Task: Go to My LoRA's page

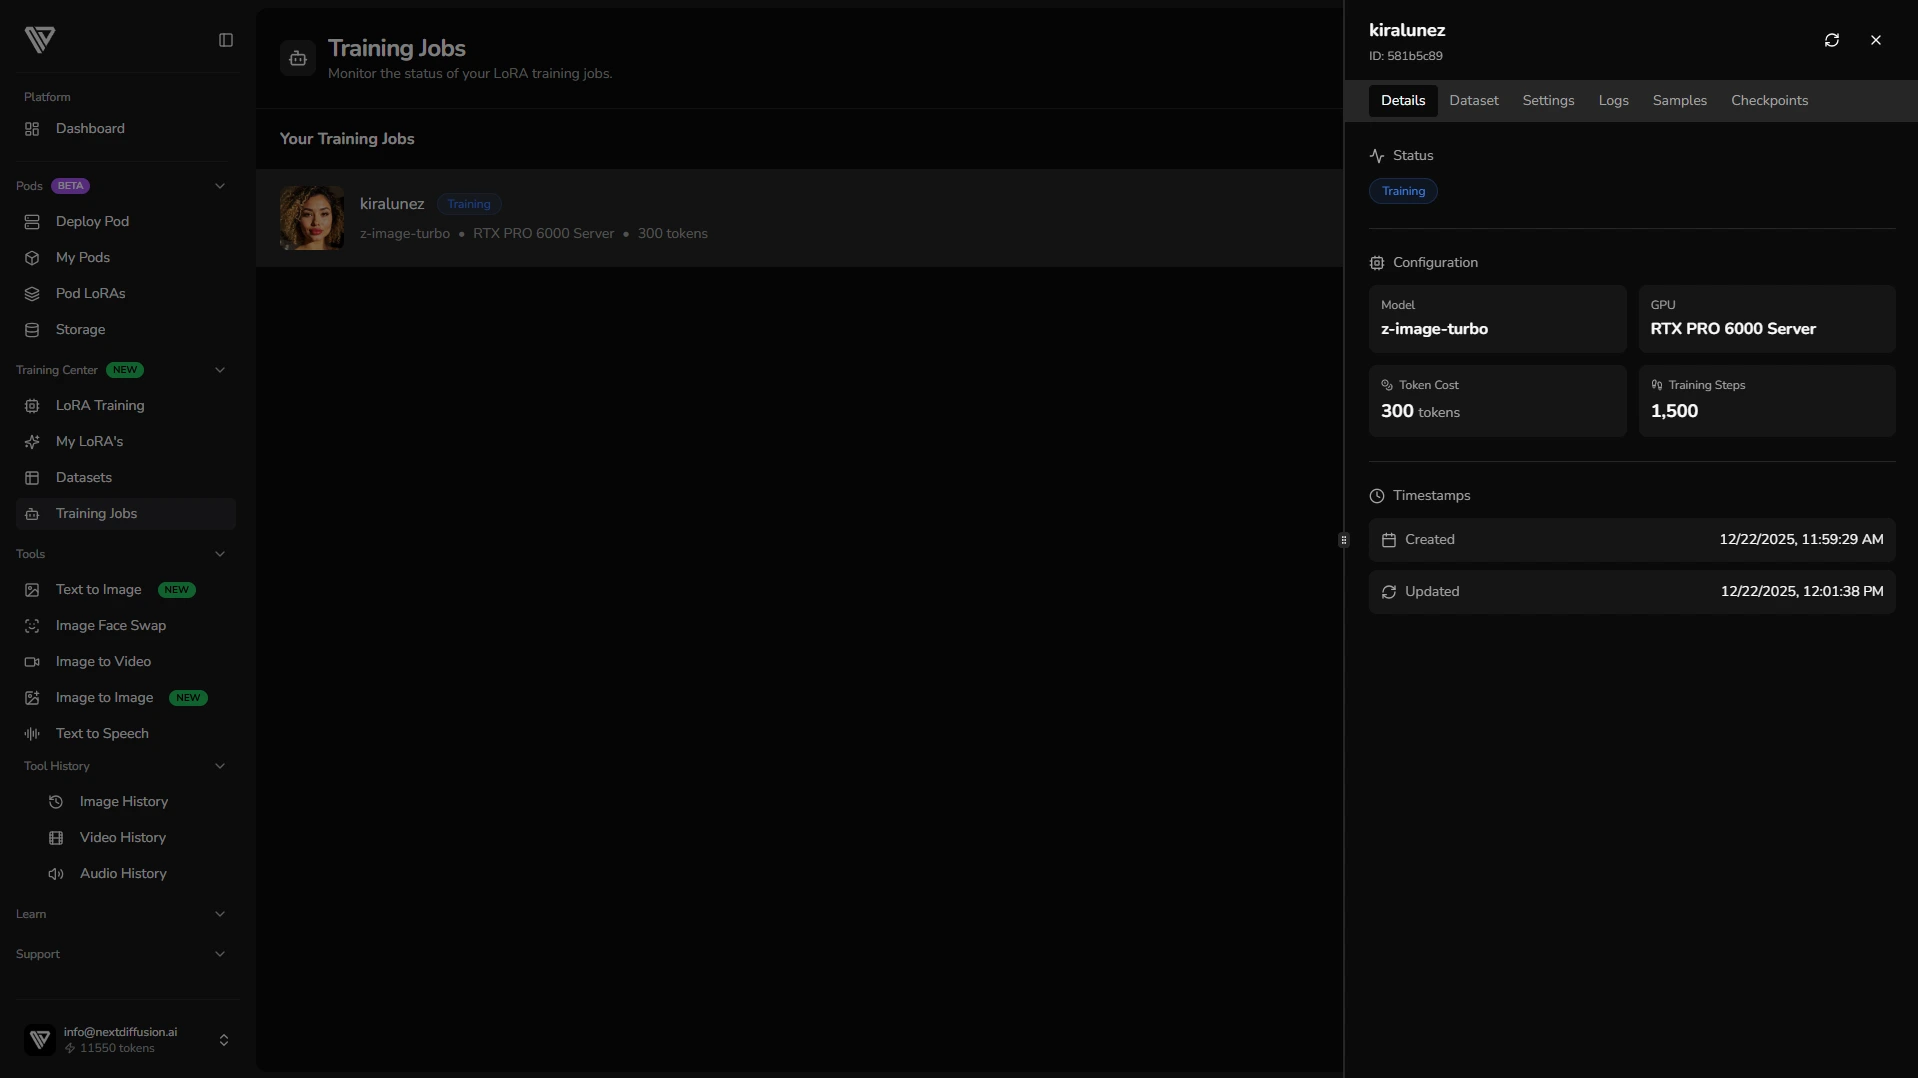Action: (89, 442)
